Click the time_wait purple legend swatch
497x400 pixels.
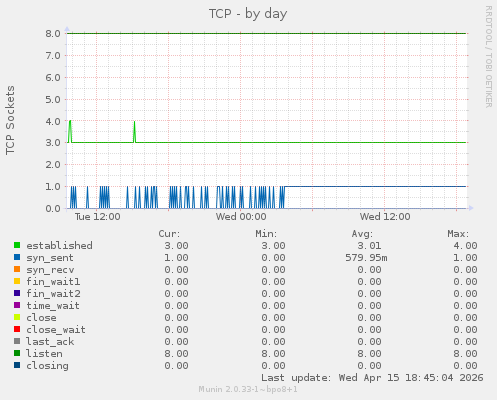17,305
